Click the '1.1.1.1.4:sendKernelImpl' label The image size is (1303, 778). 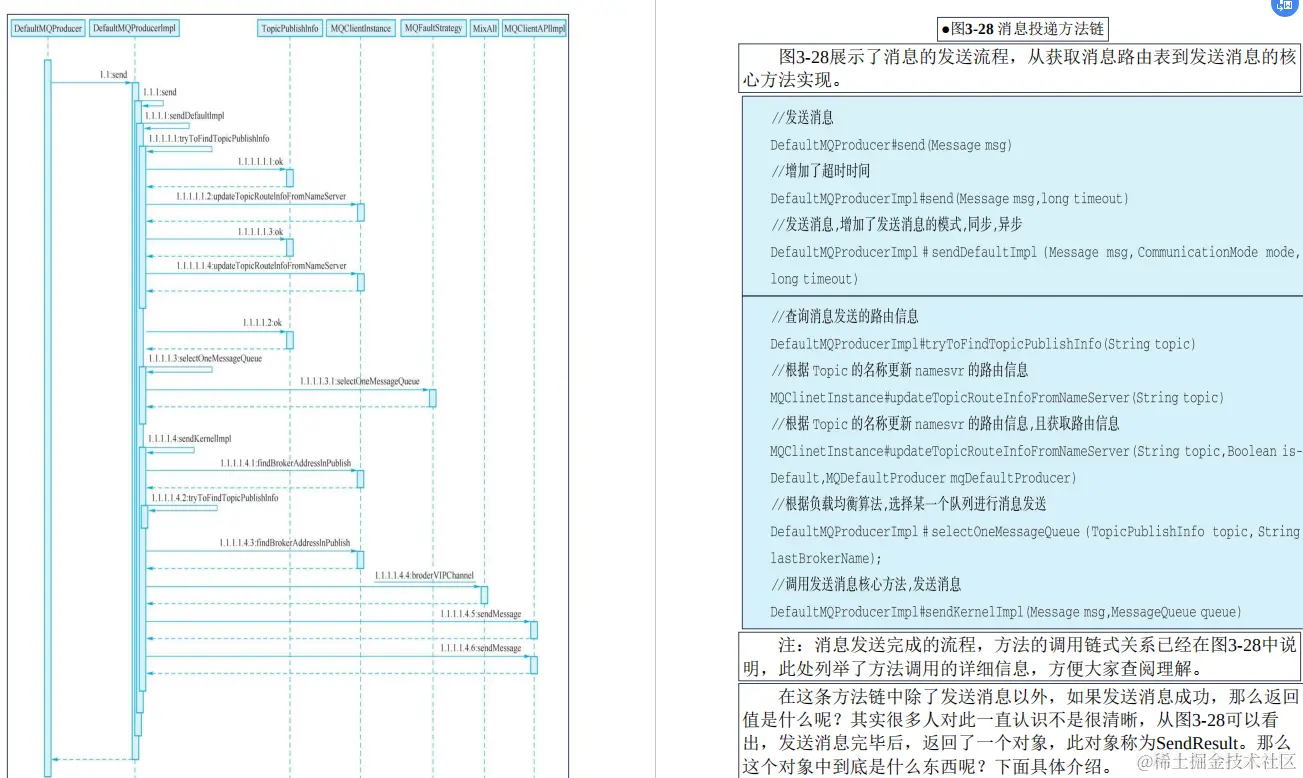click(x=190, y=439)
